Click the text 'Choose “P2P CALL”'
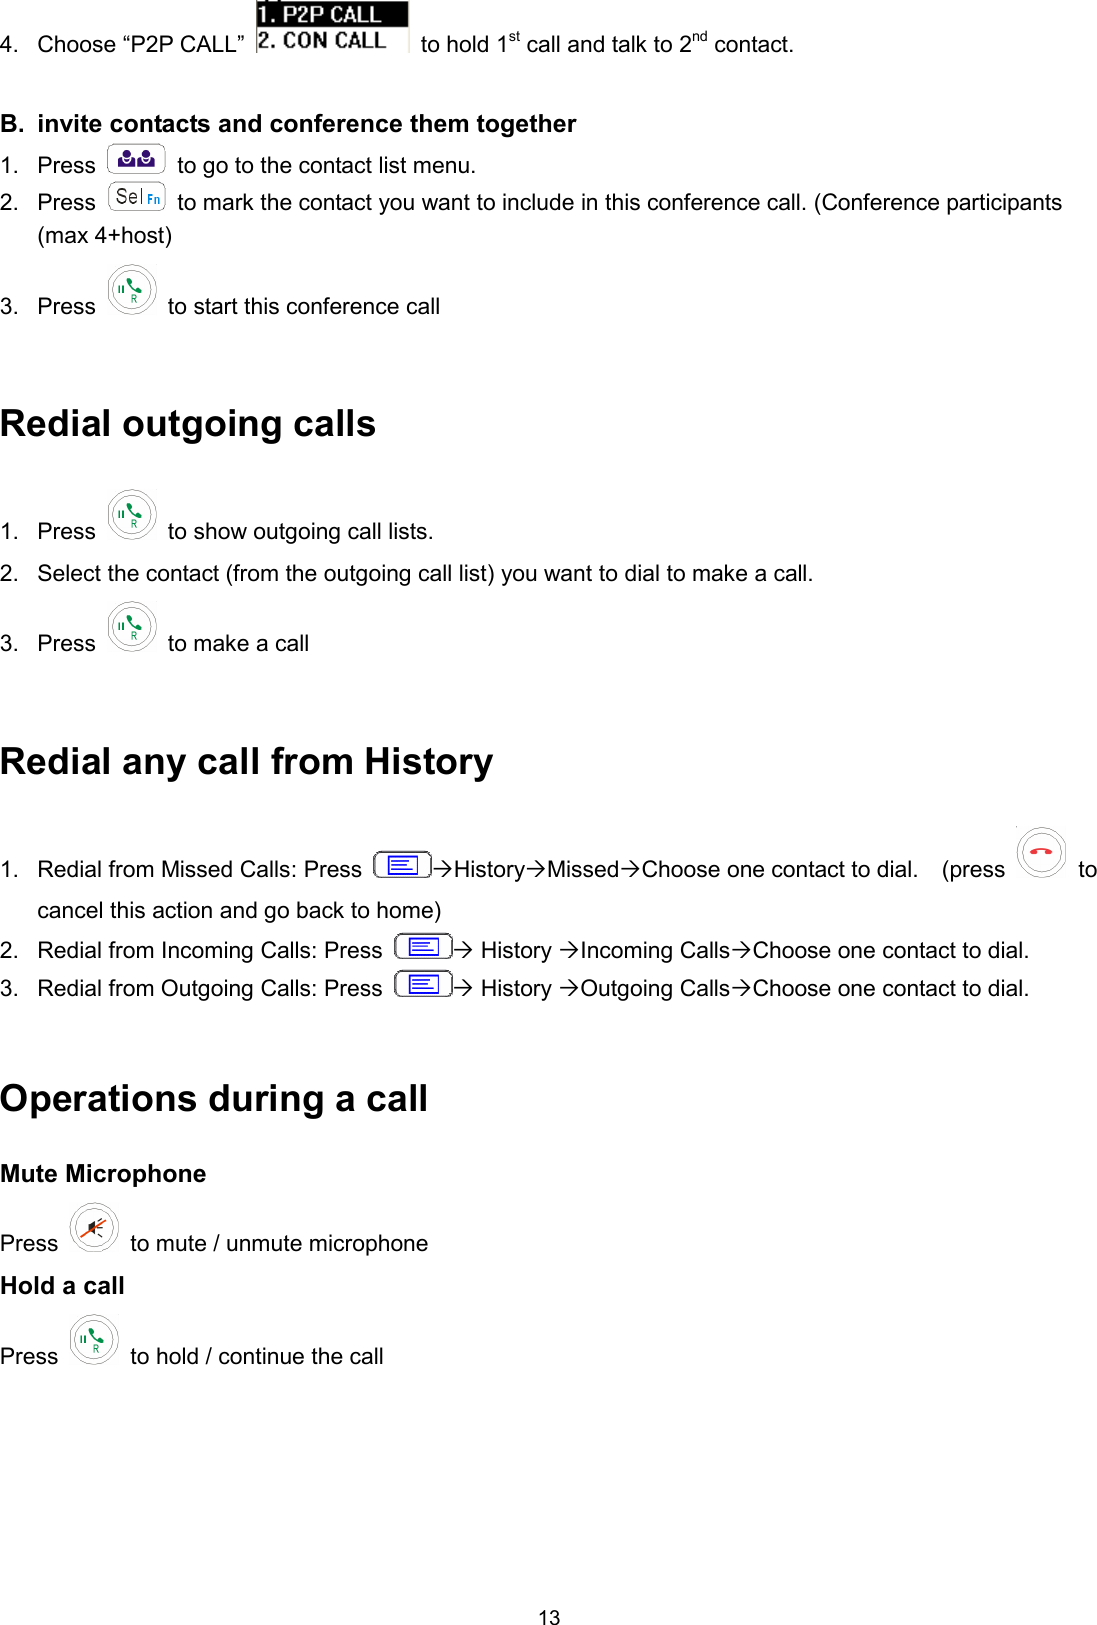 pyautogui.click(x=140, y=44)
